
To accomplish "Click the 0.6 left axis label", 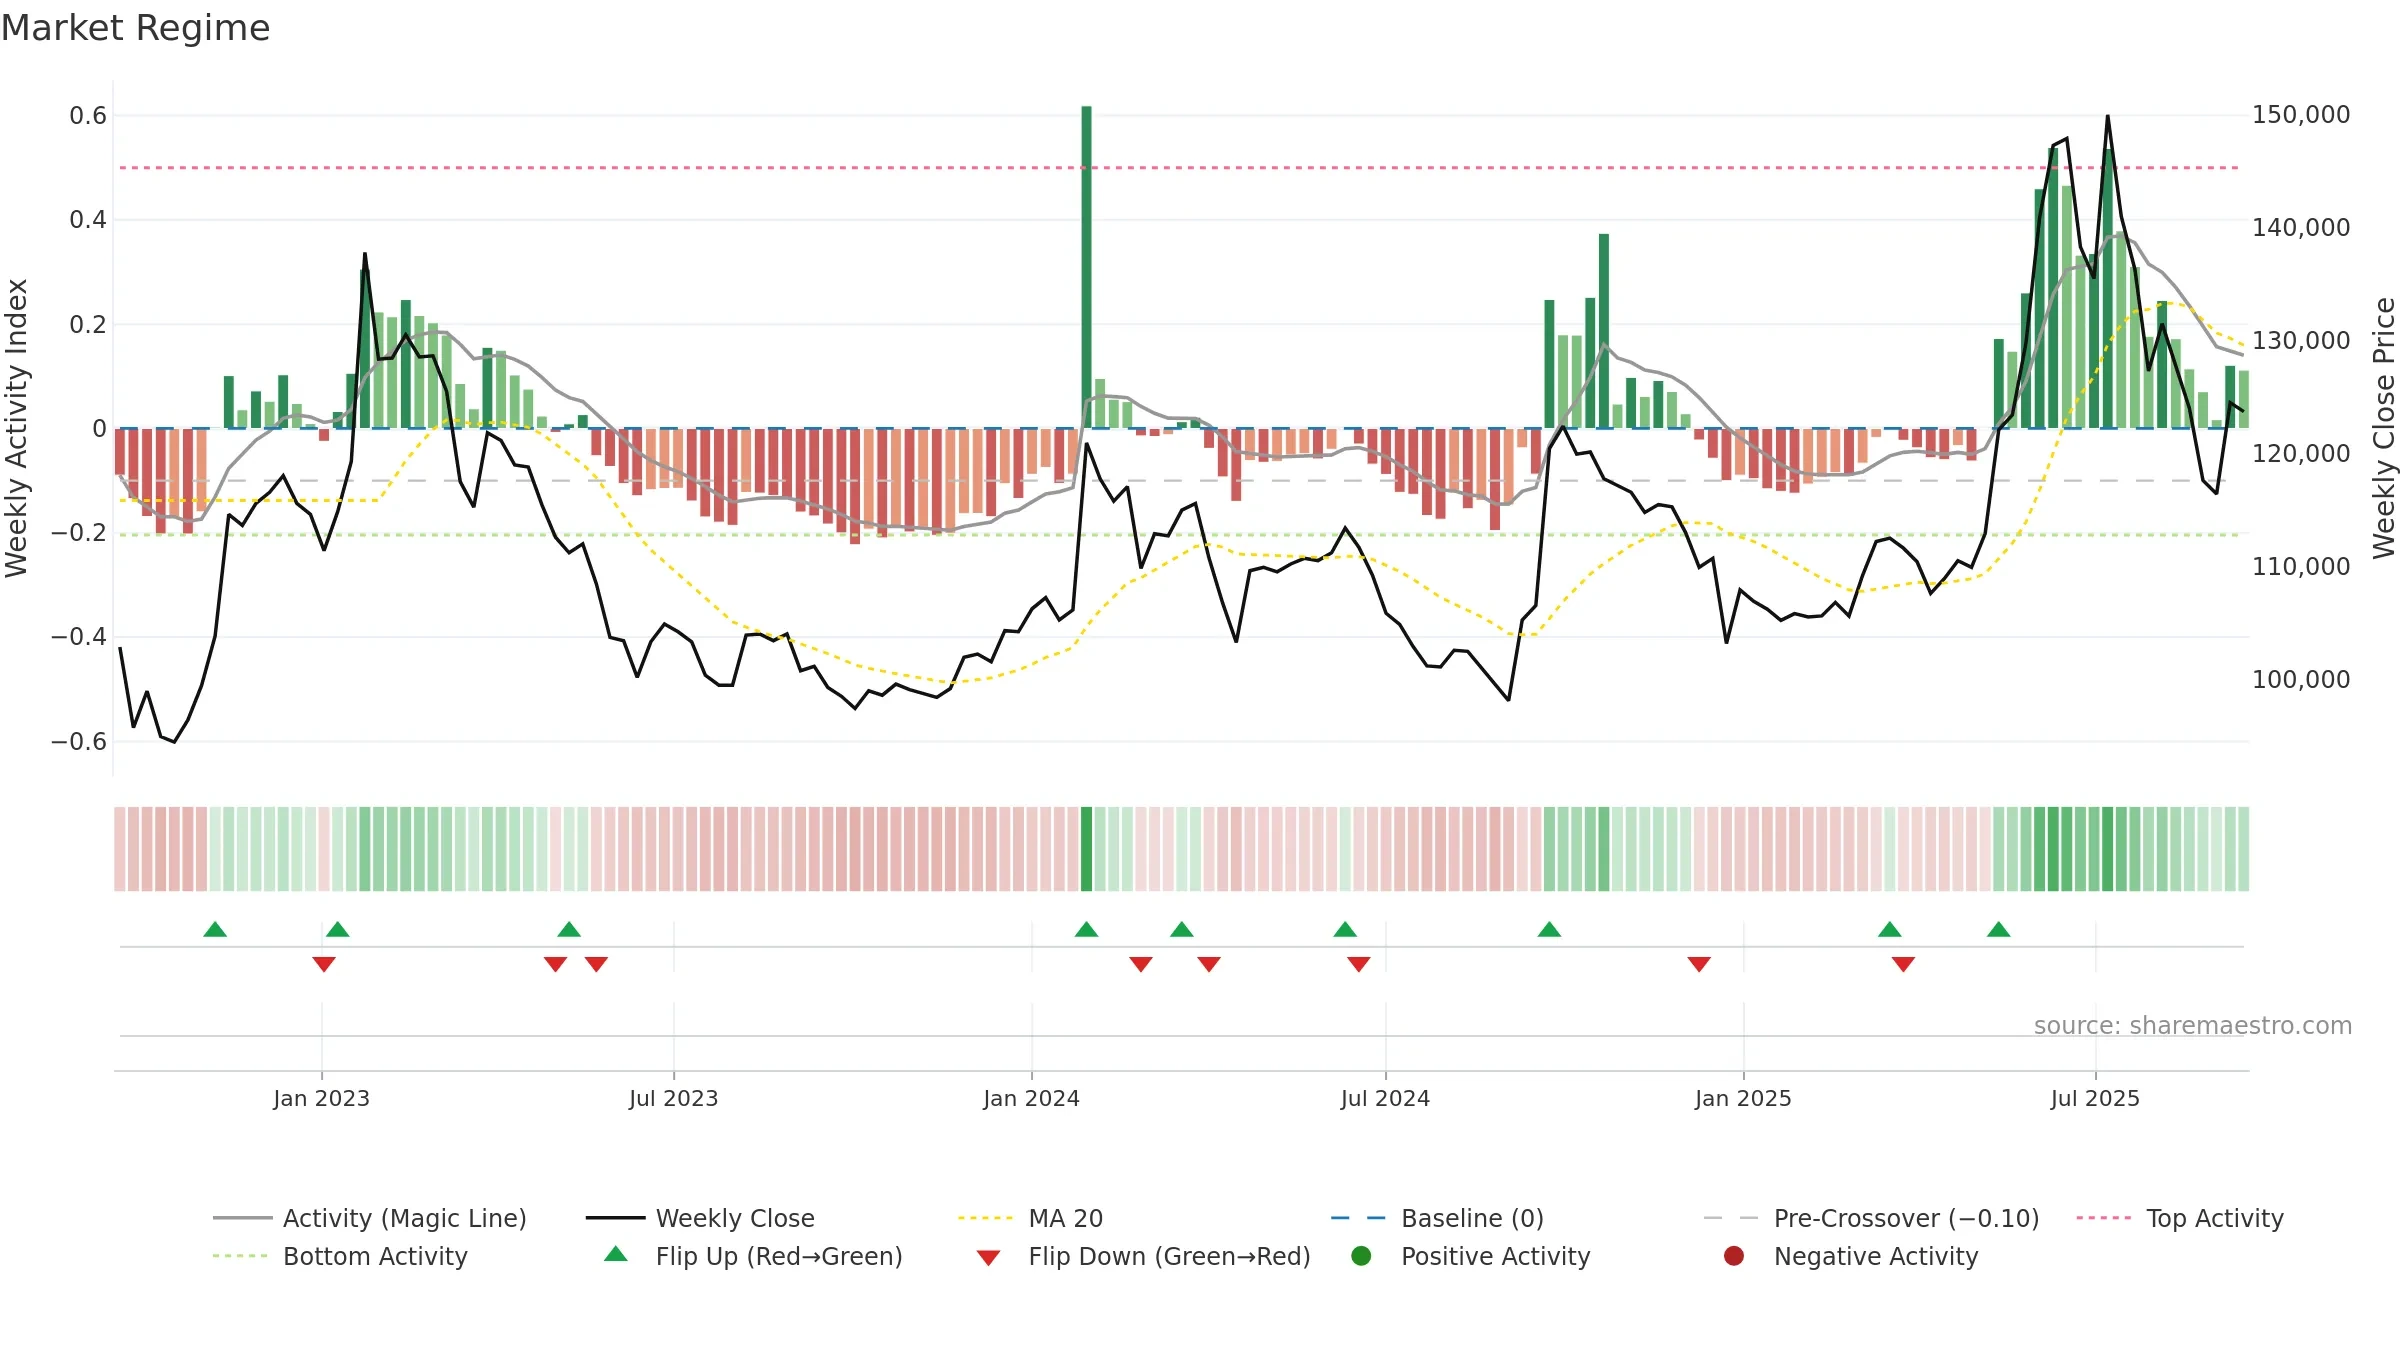I will pos(88,116).
